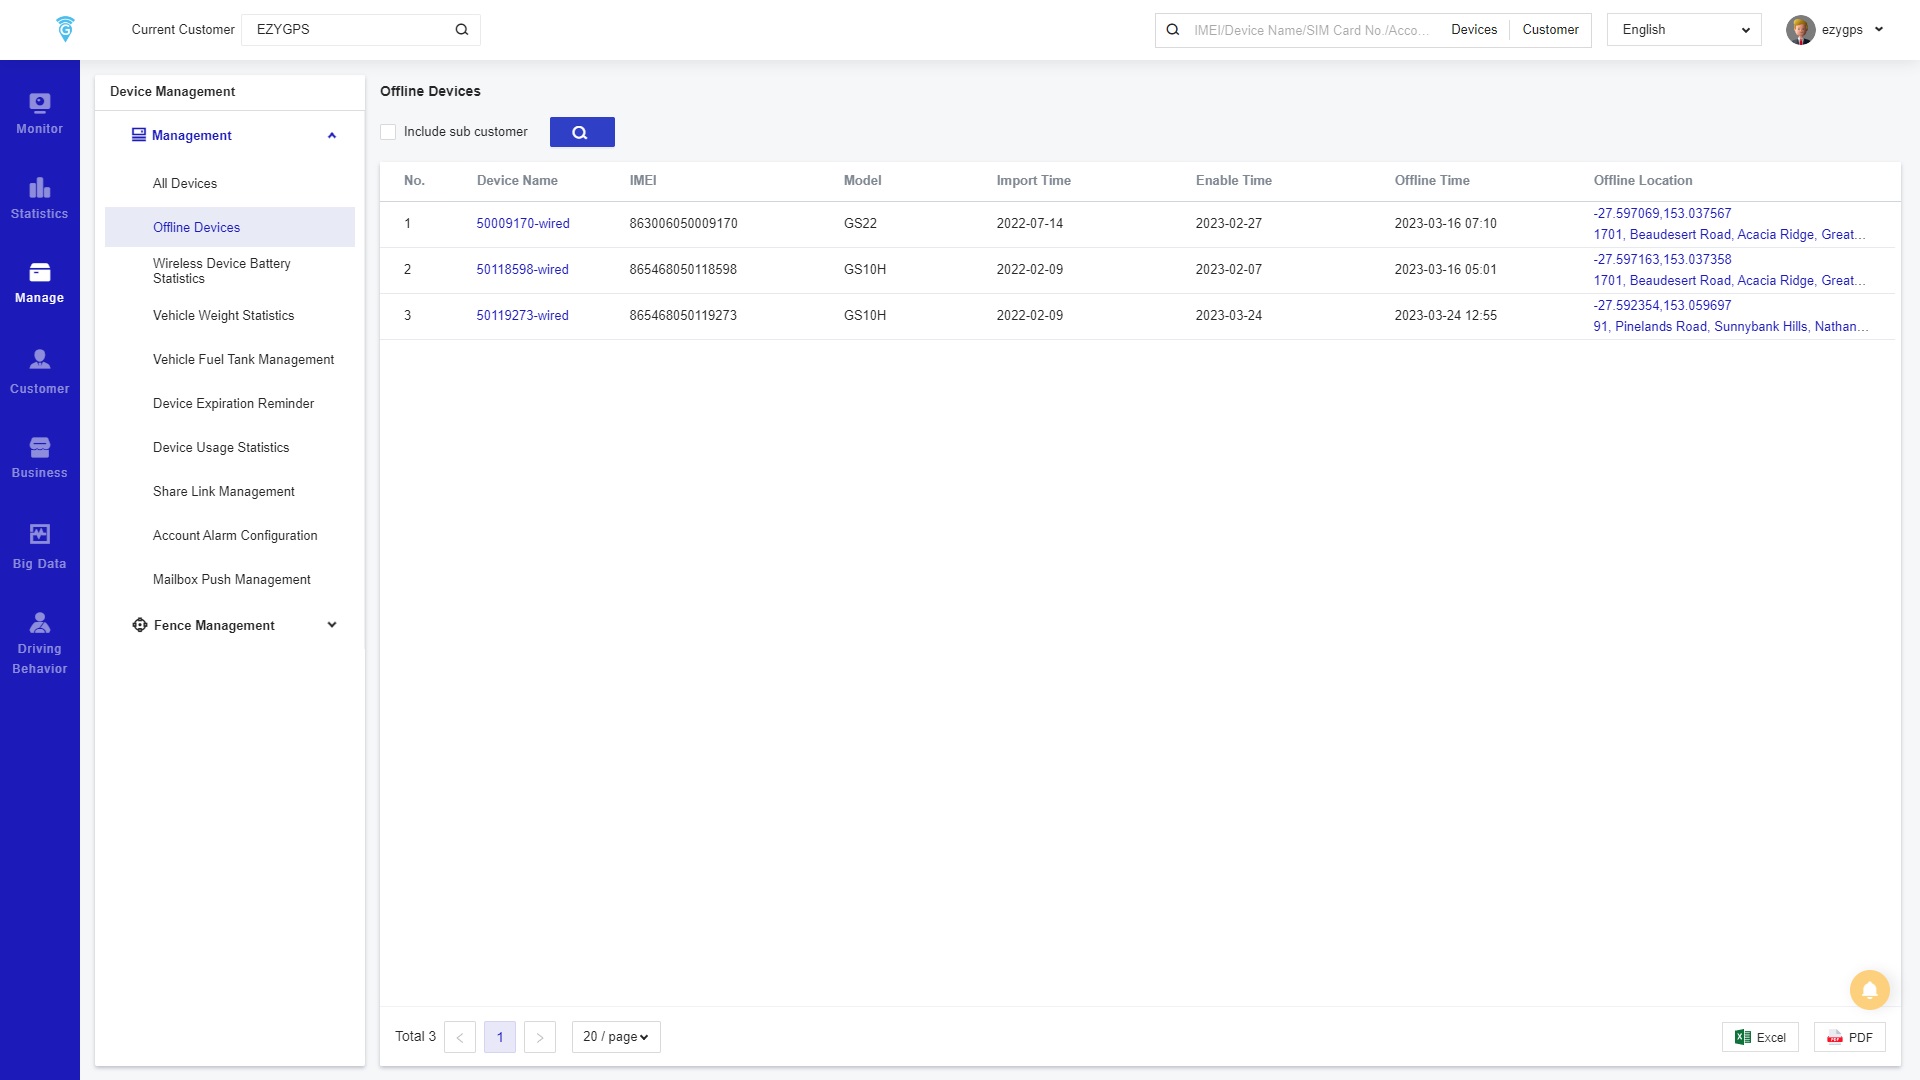Click the orange notification bell icon

(x=1868, y=990)
